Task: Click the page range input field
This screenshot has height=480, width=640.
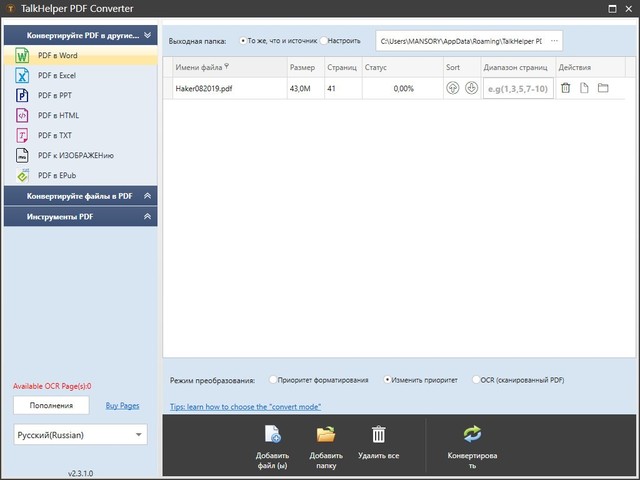Action: point(517,88)
